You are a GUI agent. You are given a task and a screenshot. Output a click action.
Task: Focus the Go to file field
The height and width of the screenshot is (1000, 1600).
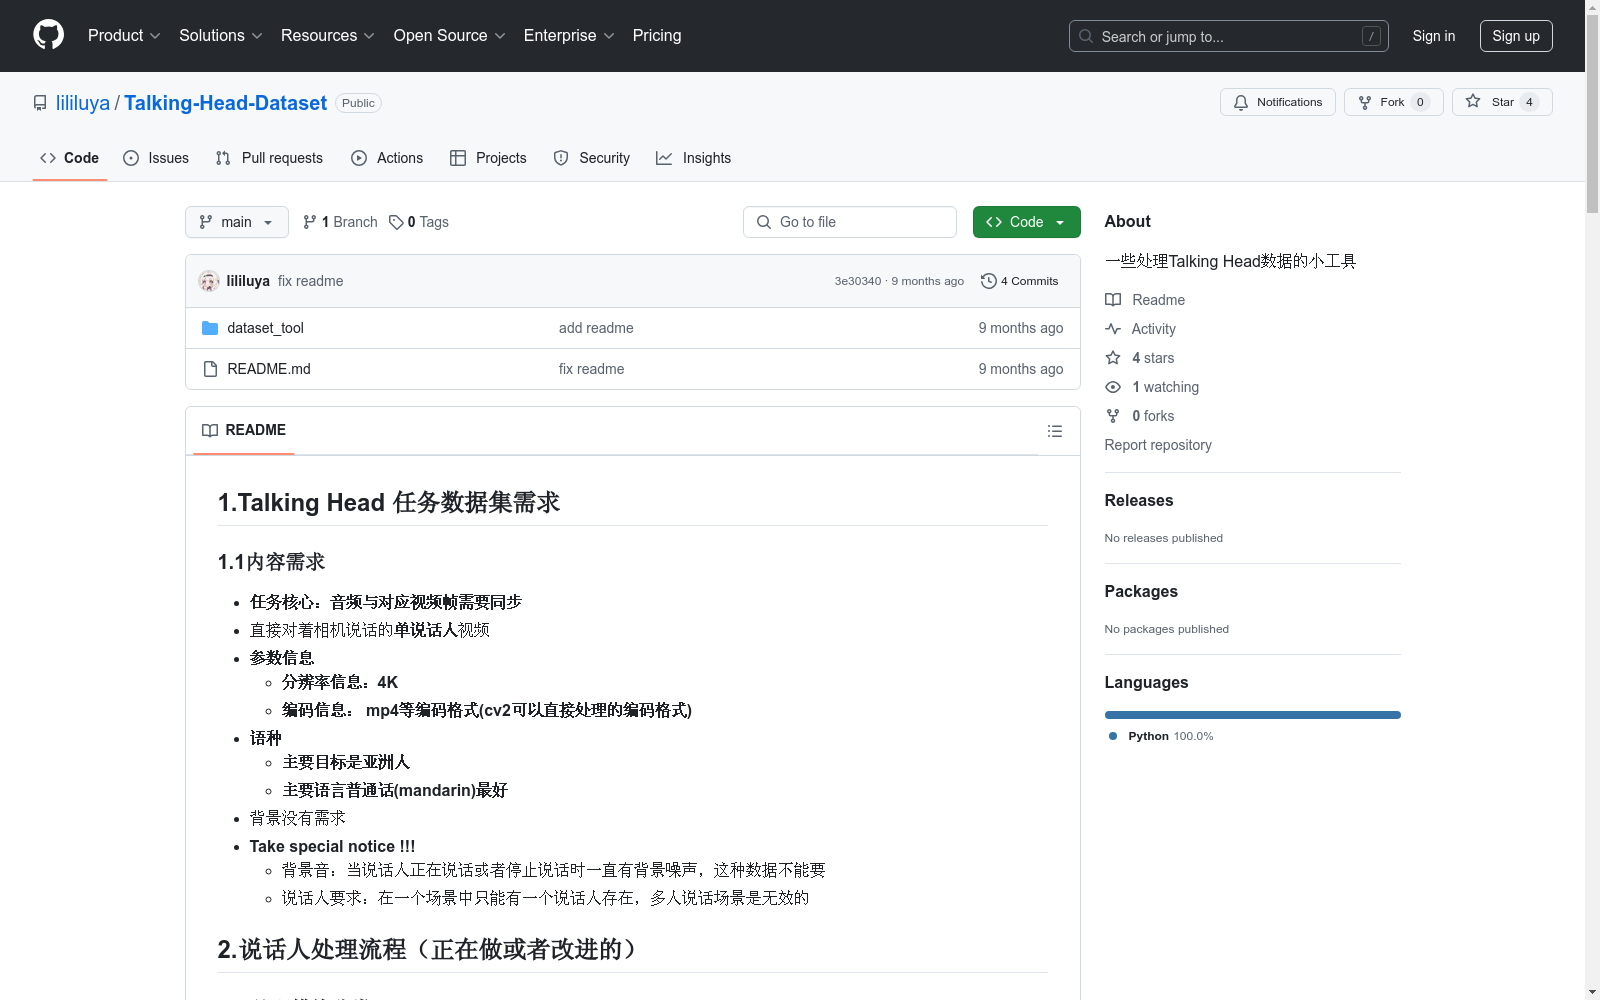(x=850, y=222)
